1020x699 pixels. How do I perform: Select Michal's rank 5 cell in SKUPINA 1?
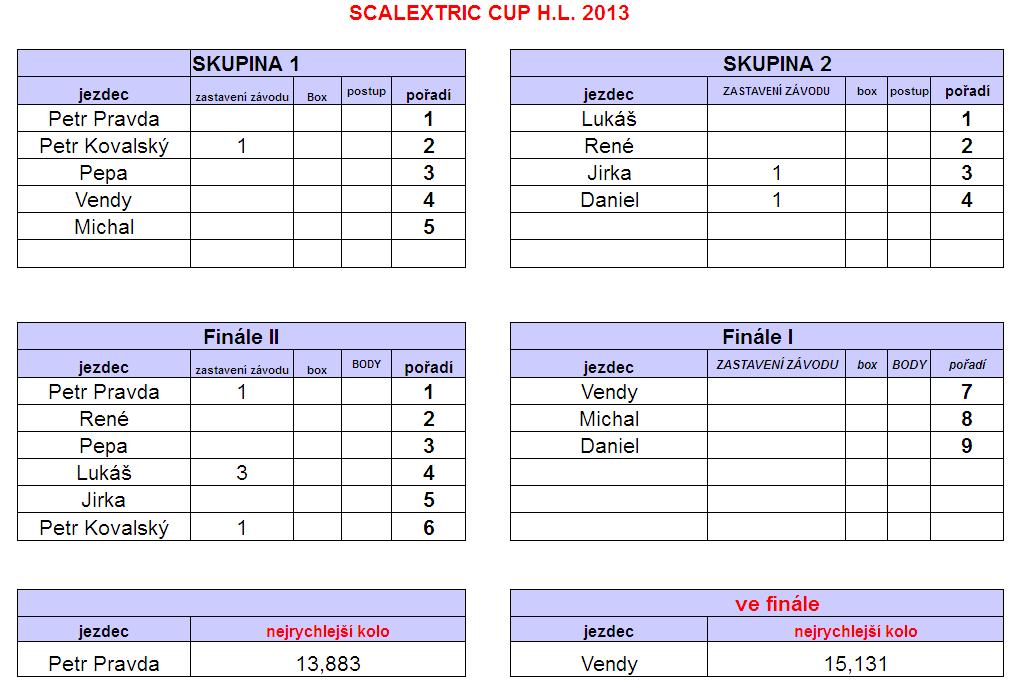428,227
